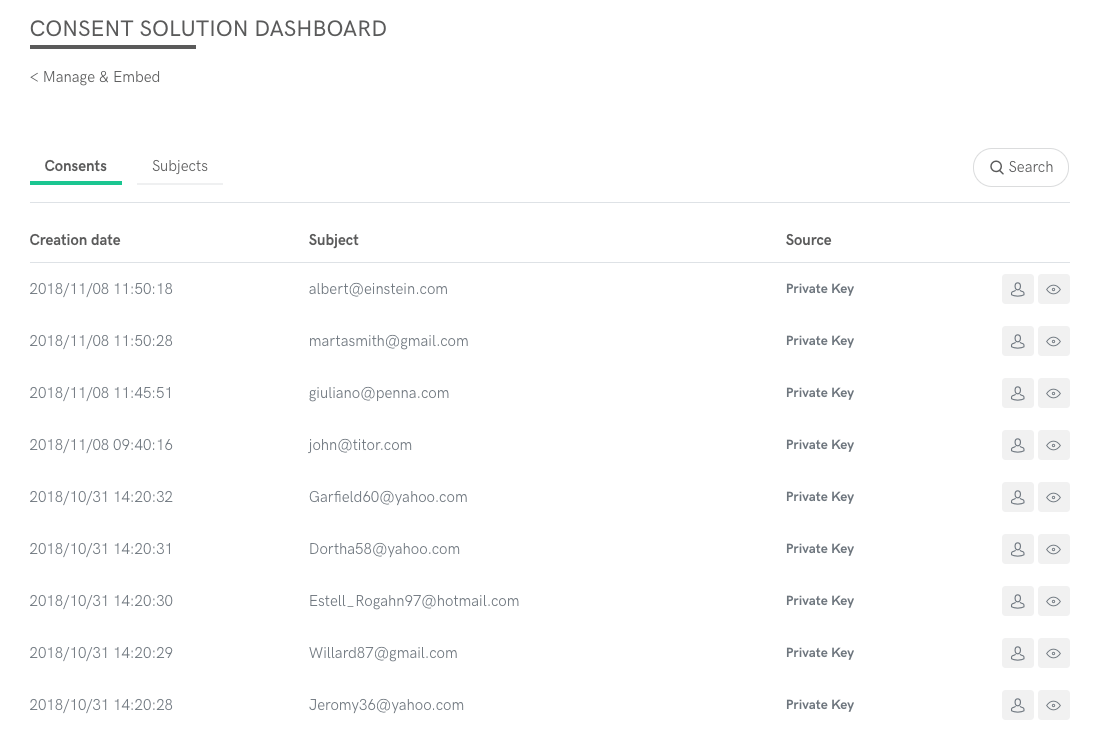Show consent details for Willard87@gmail.com via eye icon
Image resolution: width=1100 pixels, height=733 pixels.
point(1054,653)
